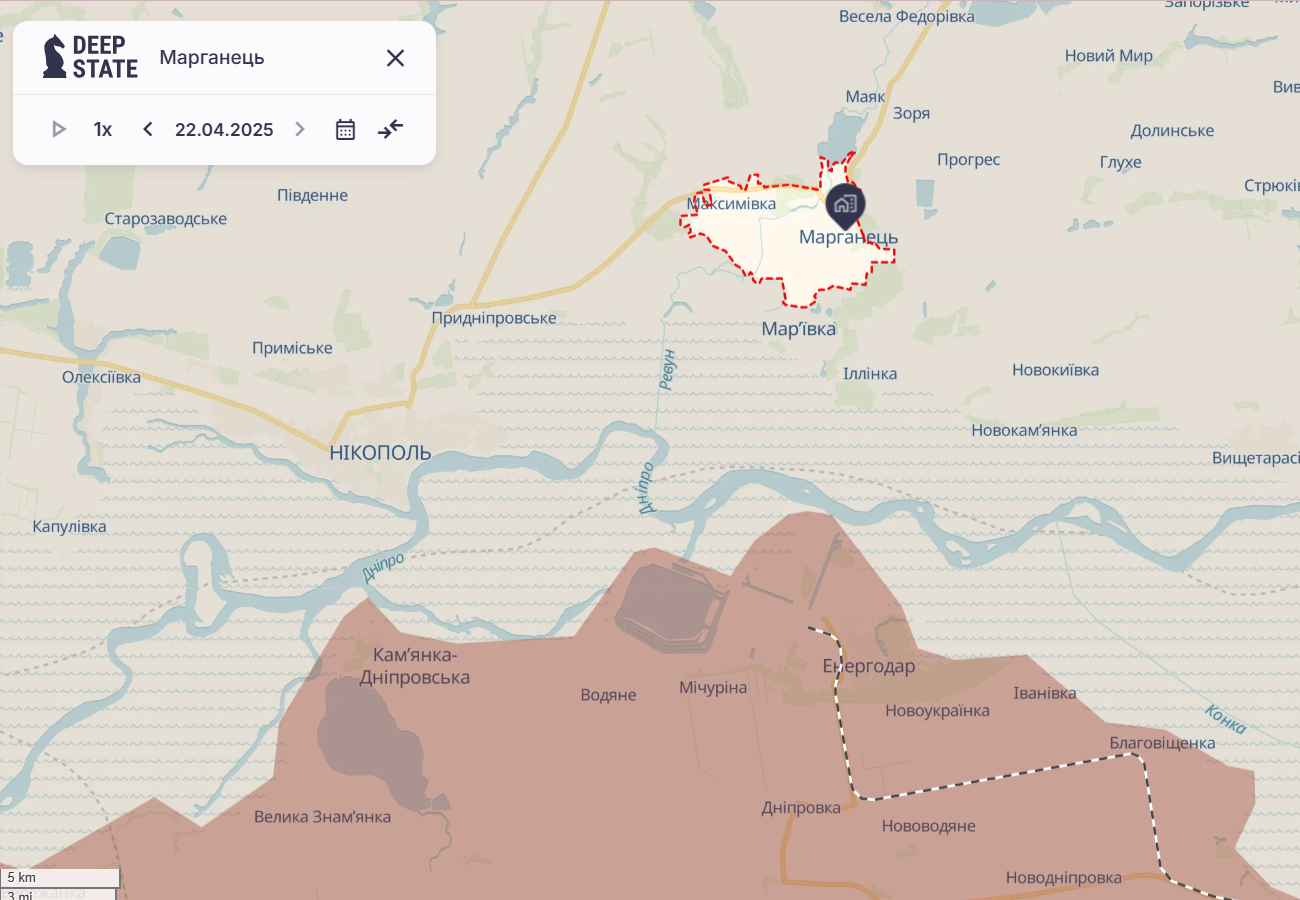Click the 5 km scale bar
The width and height of the screenshot is (1300, 900).
click(60, 878)
